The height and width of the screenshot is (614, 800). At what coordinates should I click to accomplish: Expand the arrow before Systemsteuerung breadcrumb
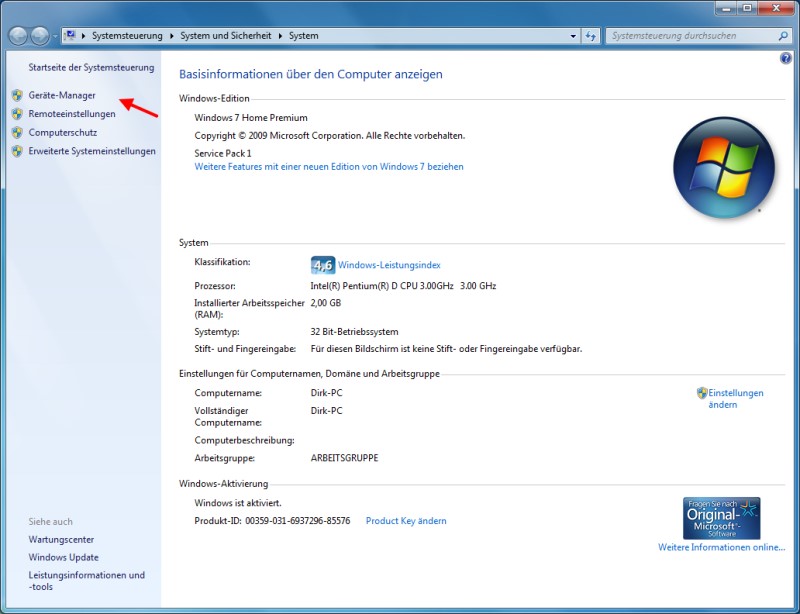[84, 36]
